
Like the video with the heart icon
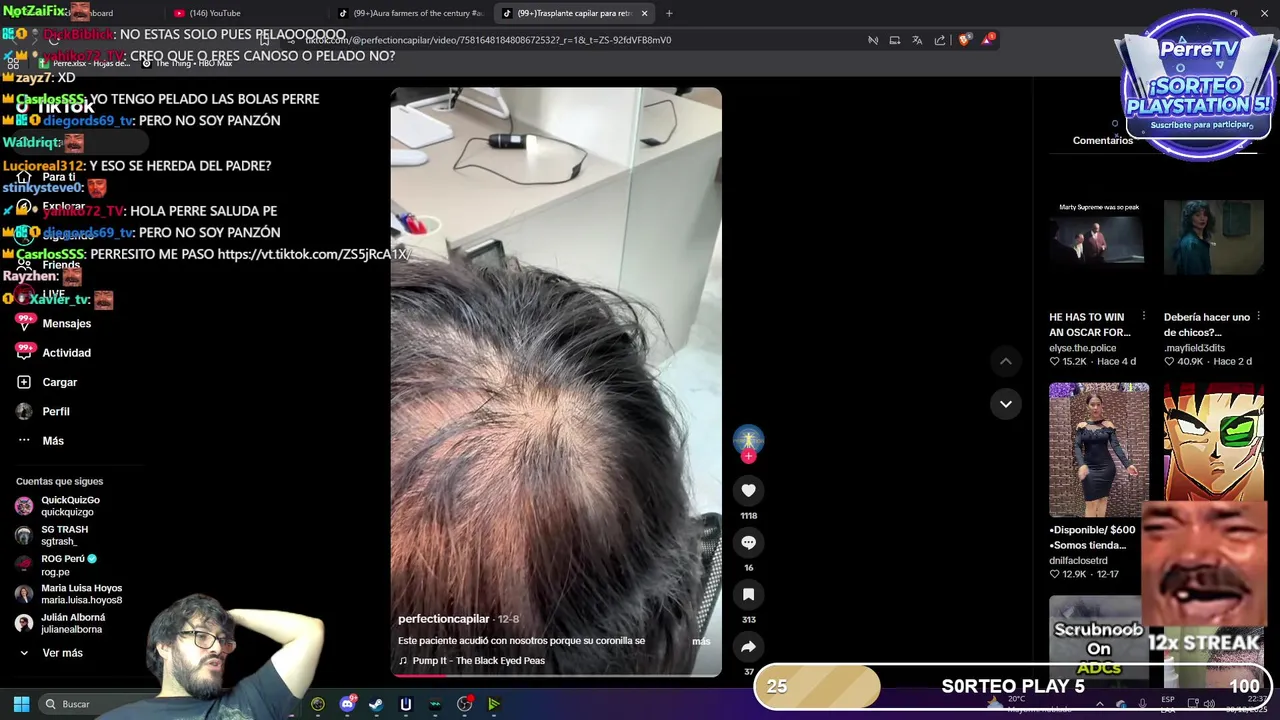click(748, 490)
